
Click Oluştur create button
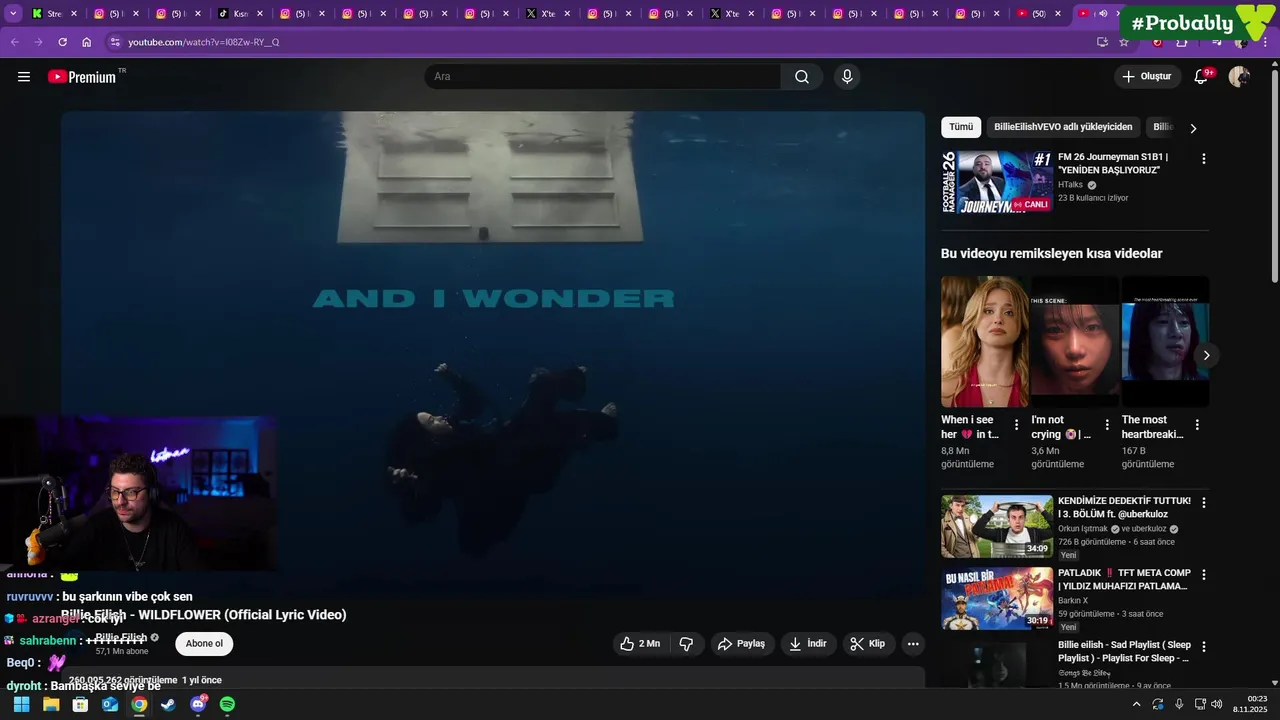click(1147, 77)
